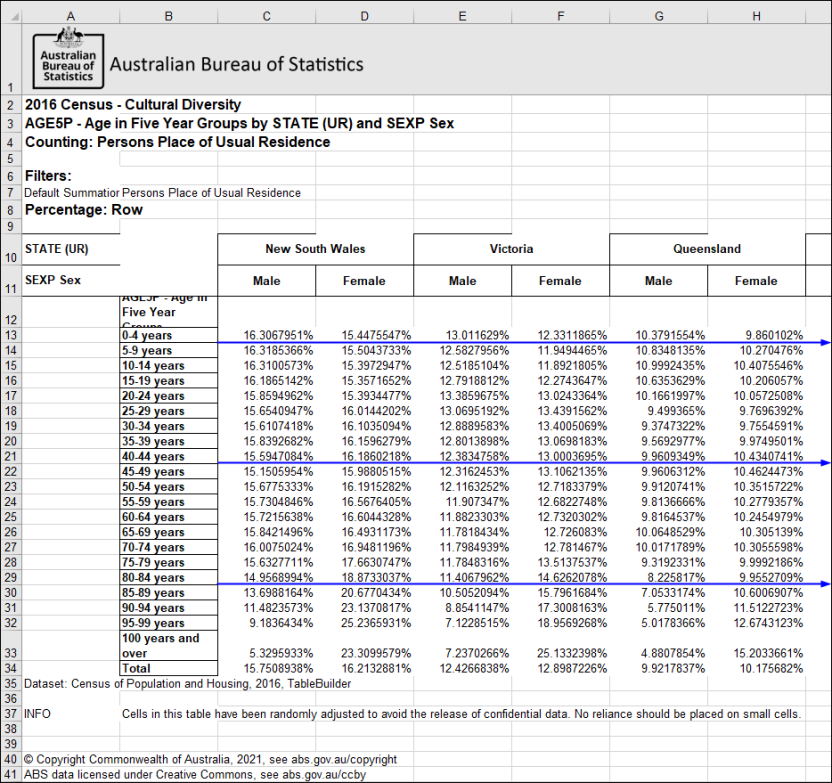Click the 'Cells in this table have been randomly adjusted' note
Viewport: 832px width, 783px height.
[461, 714]
